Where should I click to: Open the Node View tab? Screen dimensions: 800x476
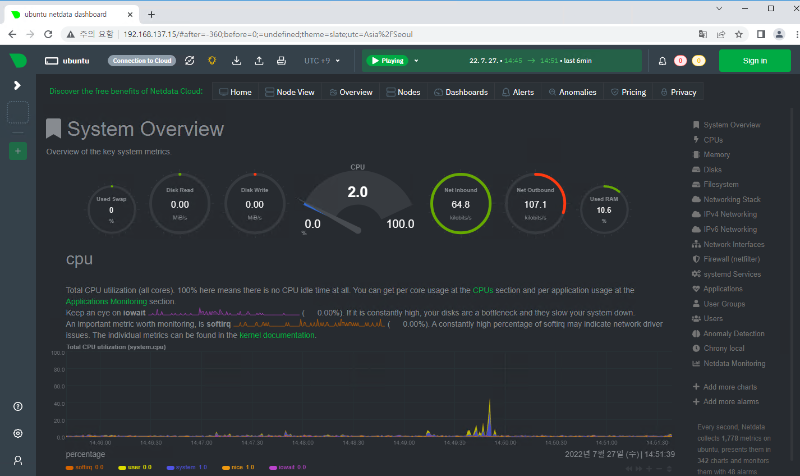[292, 92]
